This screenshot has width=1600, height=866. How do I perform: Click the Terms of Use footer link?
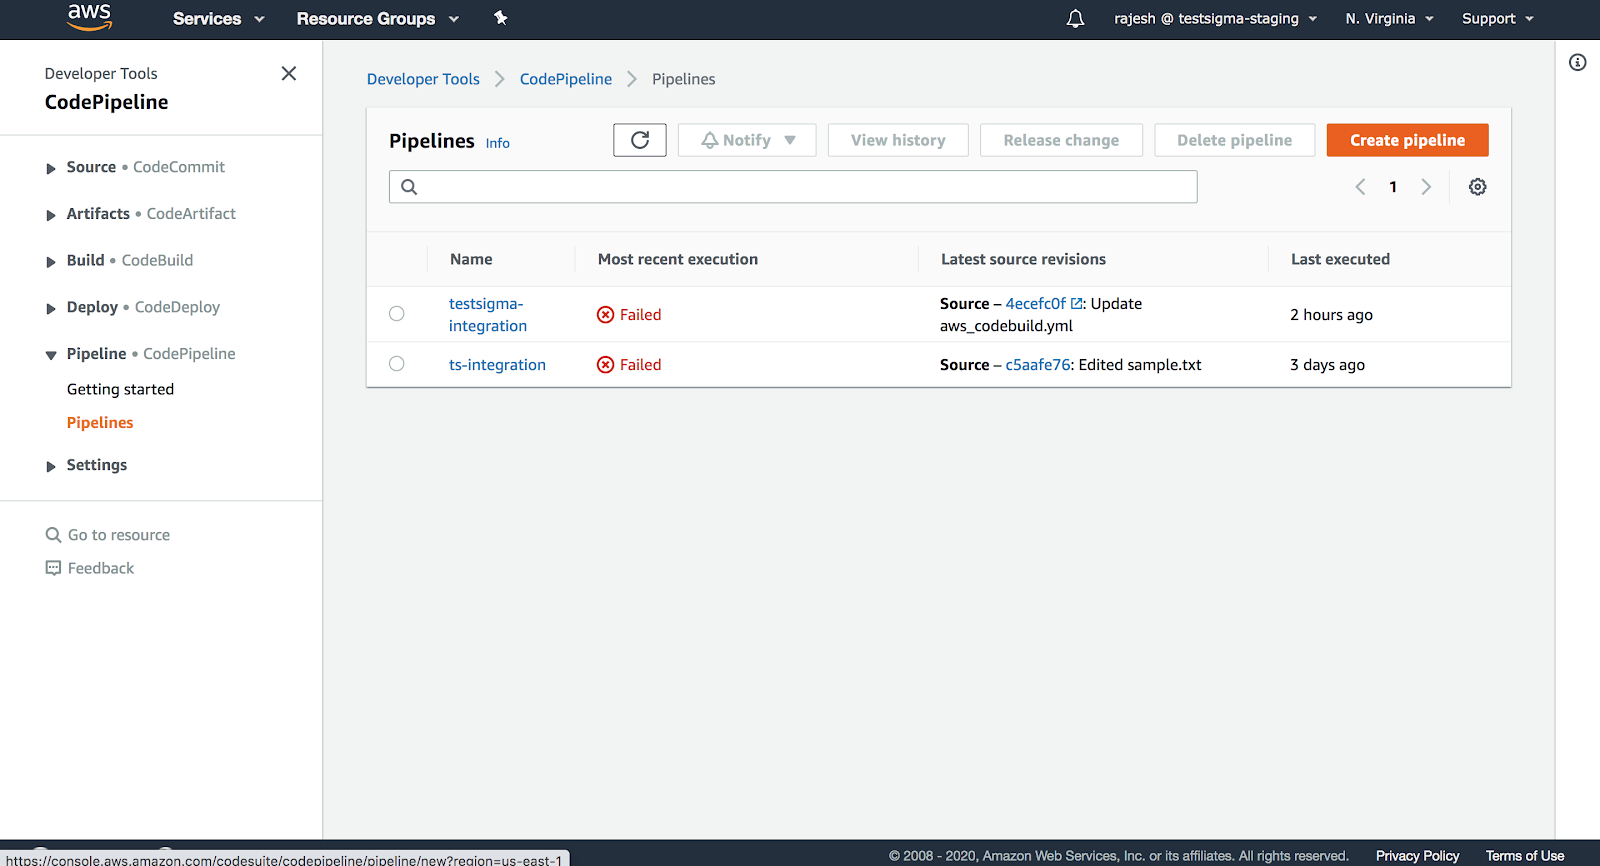(x=1525, y=856)
